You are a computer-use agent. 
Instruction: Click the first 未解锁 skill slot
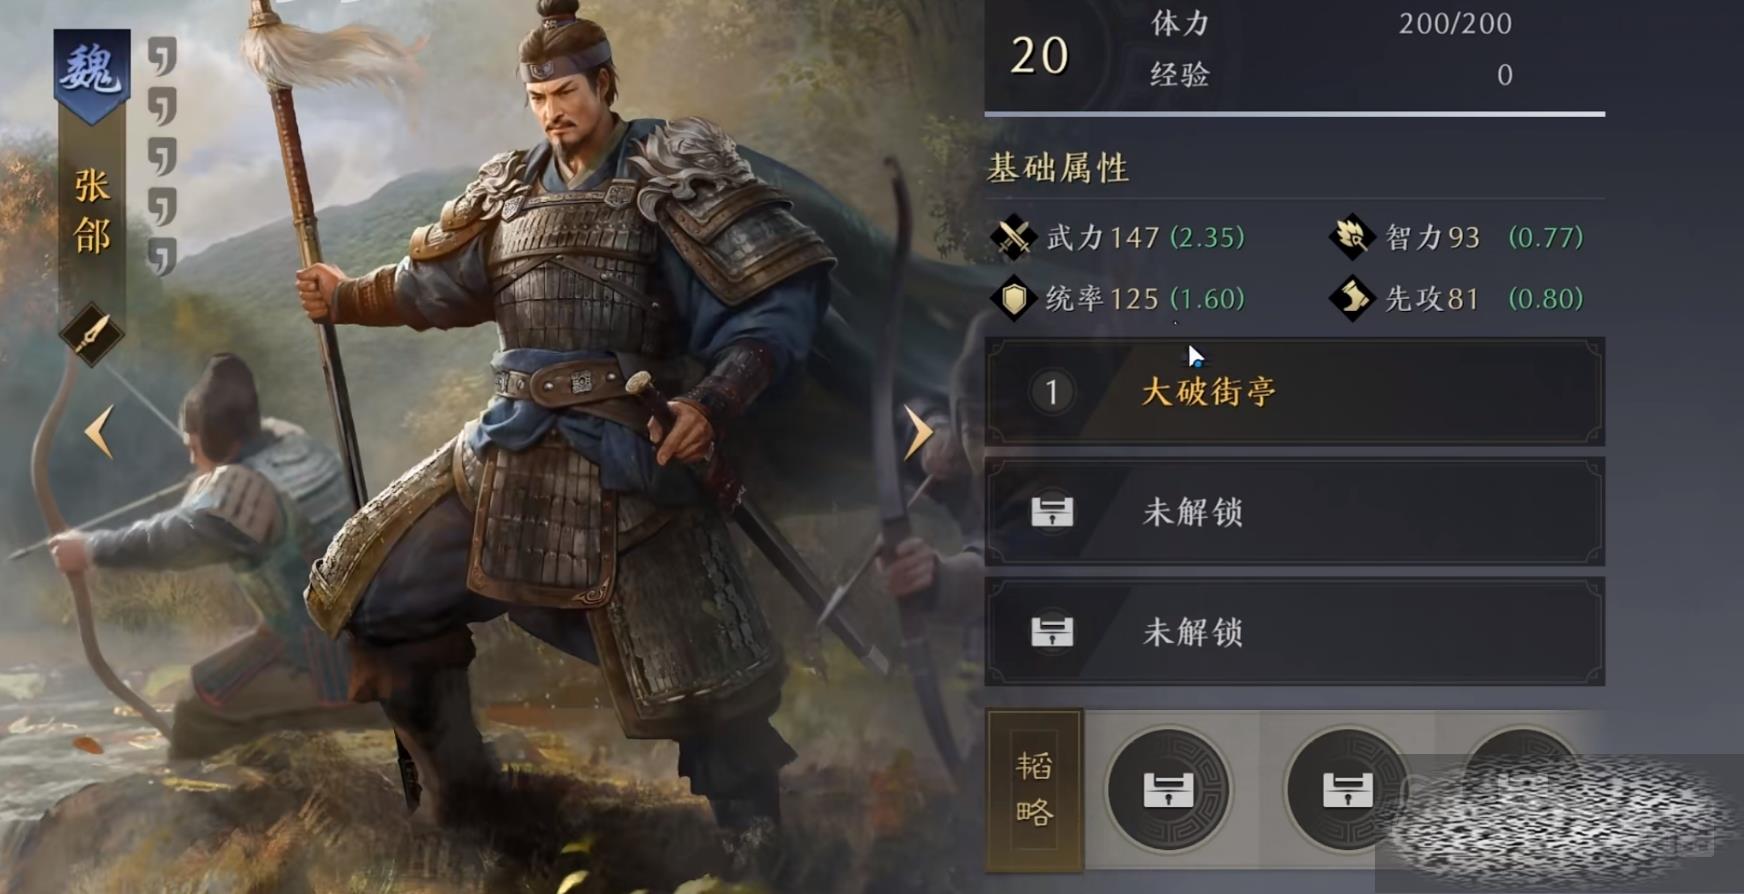(1295, 512)
